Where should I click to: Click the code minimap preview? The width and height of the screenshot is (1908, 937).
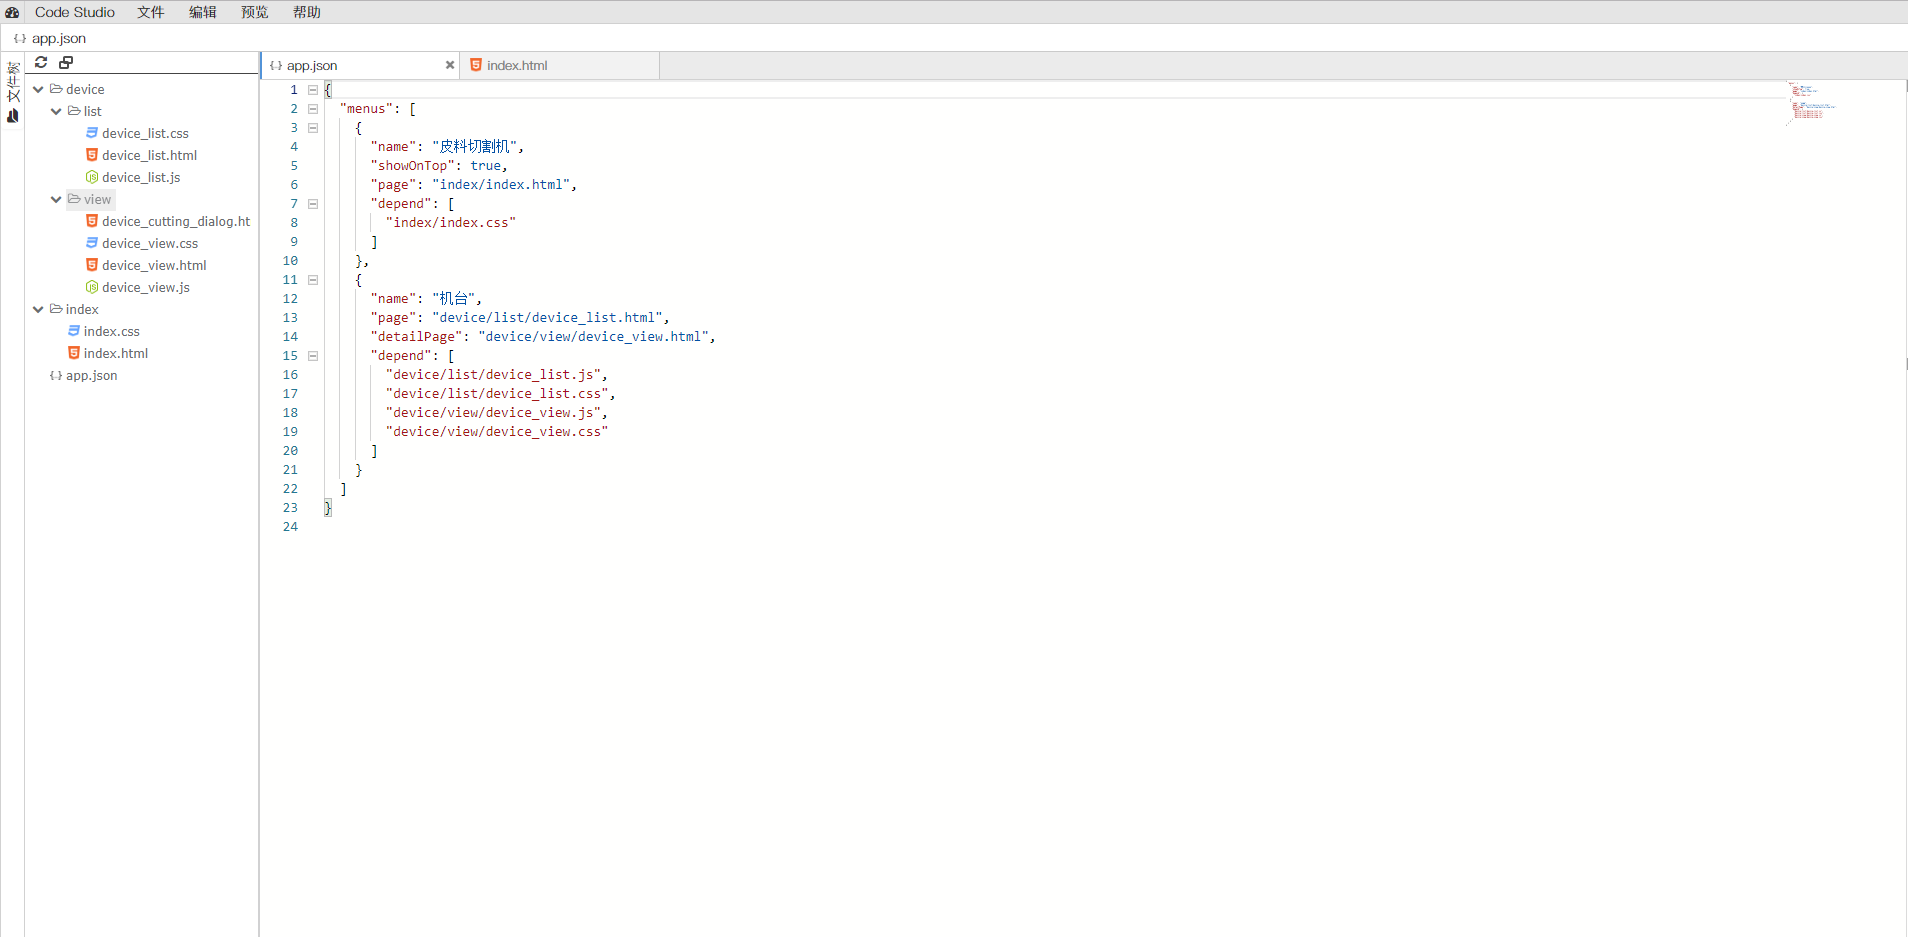1810,103
